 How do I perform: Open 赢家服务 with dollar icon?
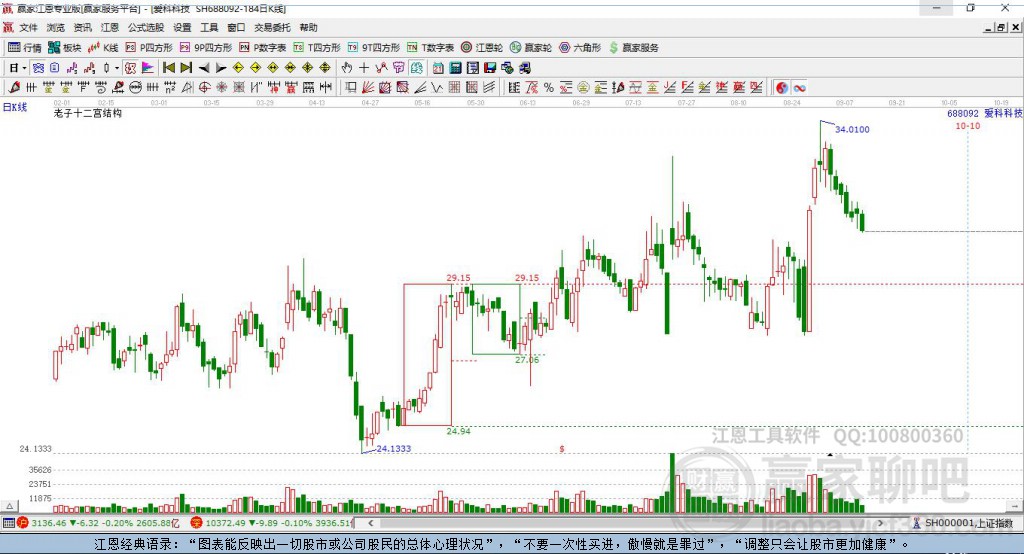[633, 48]
